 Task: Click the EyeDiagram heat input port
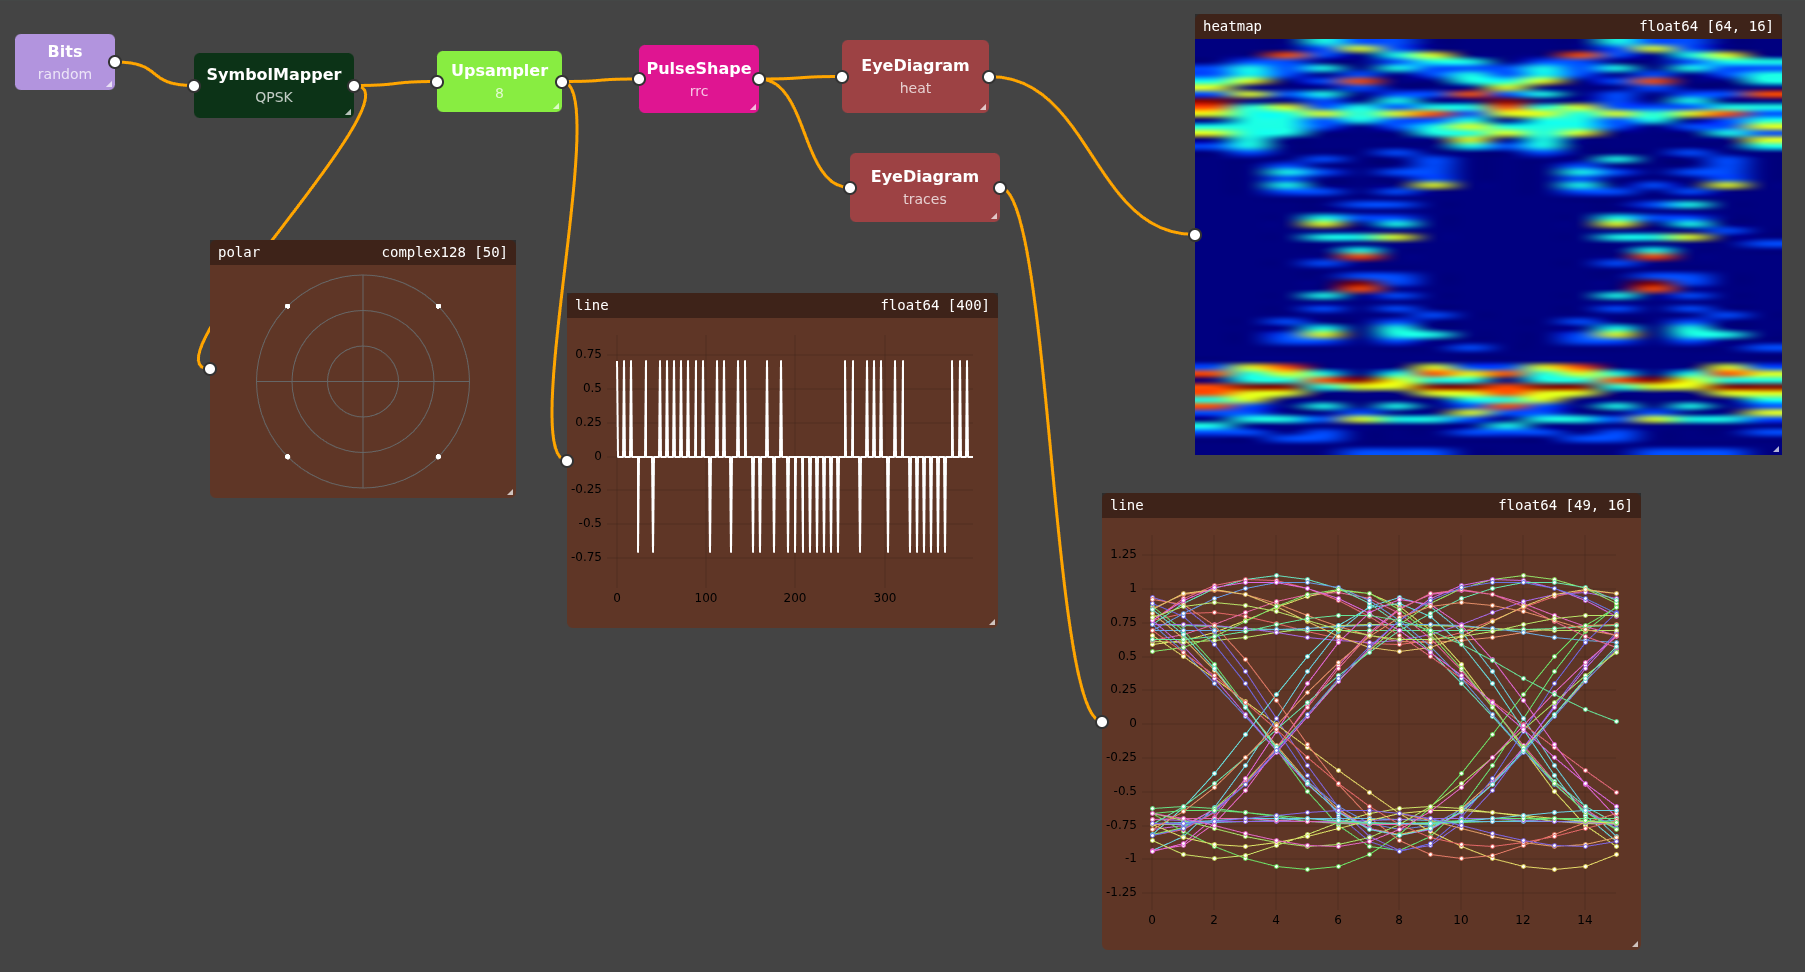point(842,77)
